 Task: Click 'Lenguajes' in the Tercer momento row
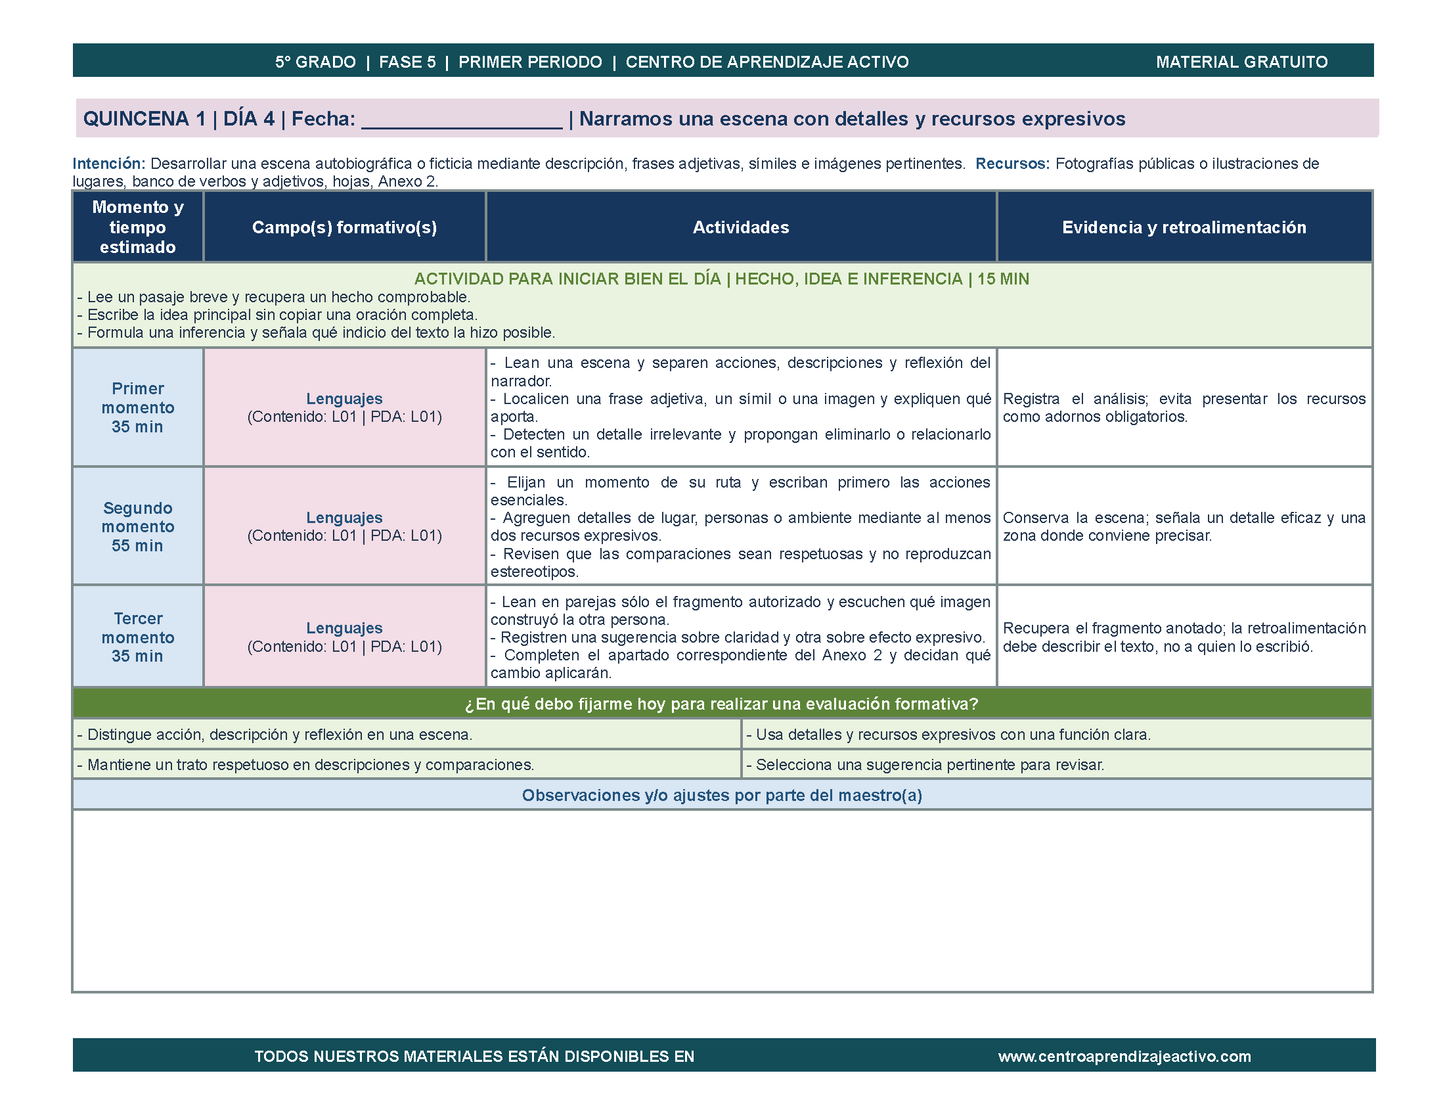344,628
